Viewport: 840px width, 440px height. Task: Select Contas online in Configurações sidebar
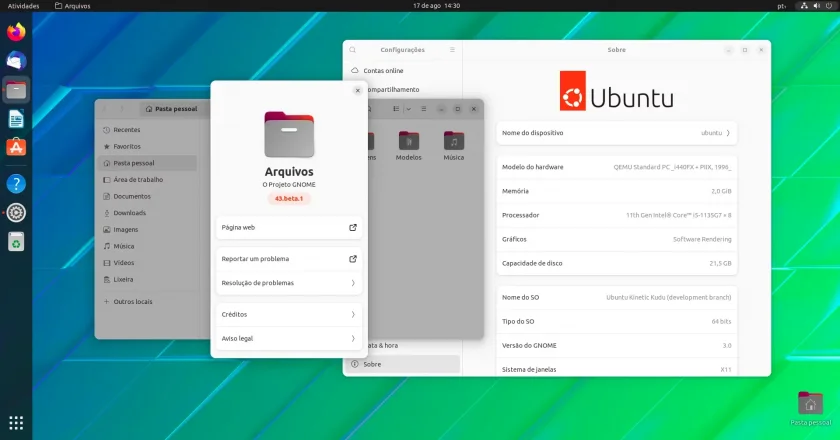point(403,71)
